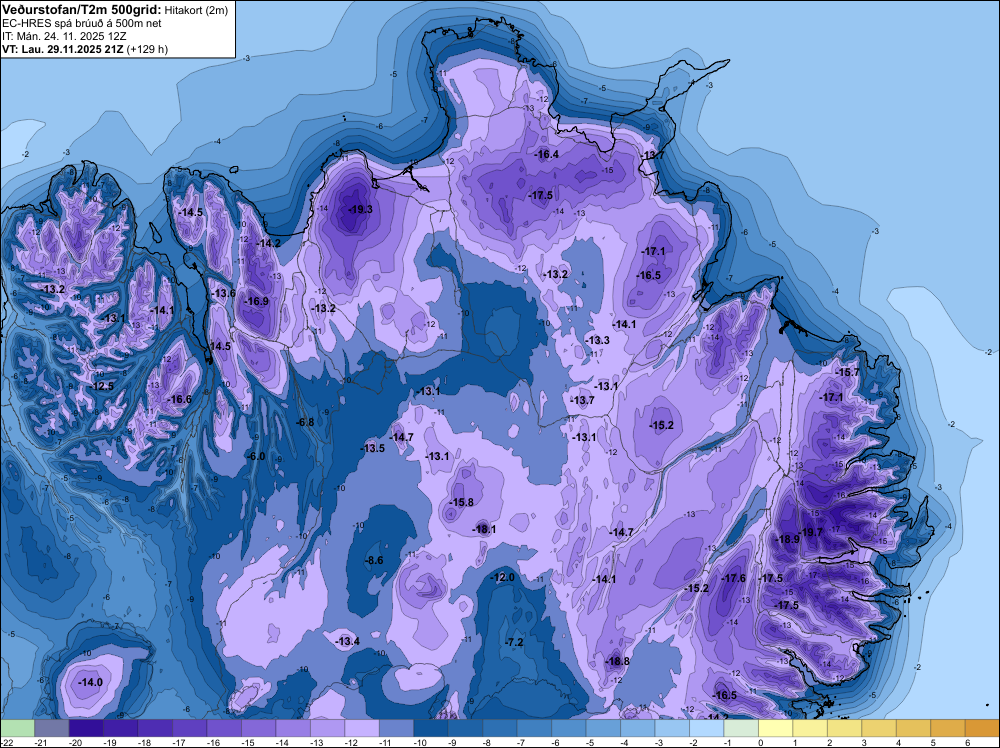Viewport: 1000px width, 748px height.
Task: Click the 'EC-HRES spá brúuð á 500m net' line
Action: tap(82, 23)
